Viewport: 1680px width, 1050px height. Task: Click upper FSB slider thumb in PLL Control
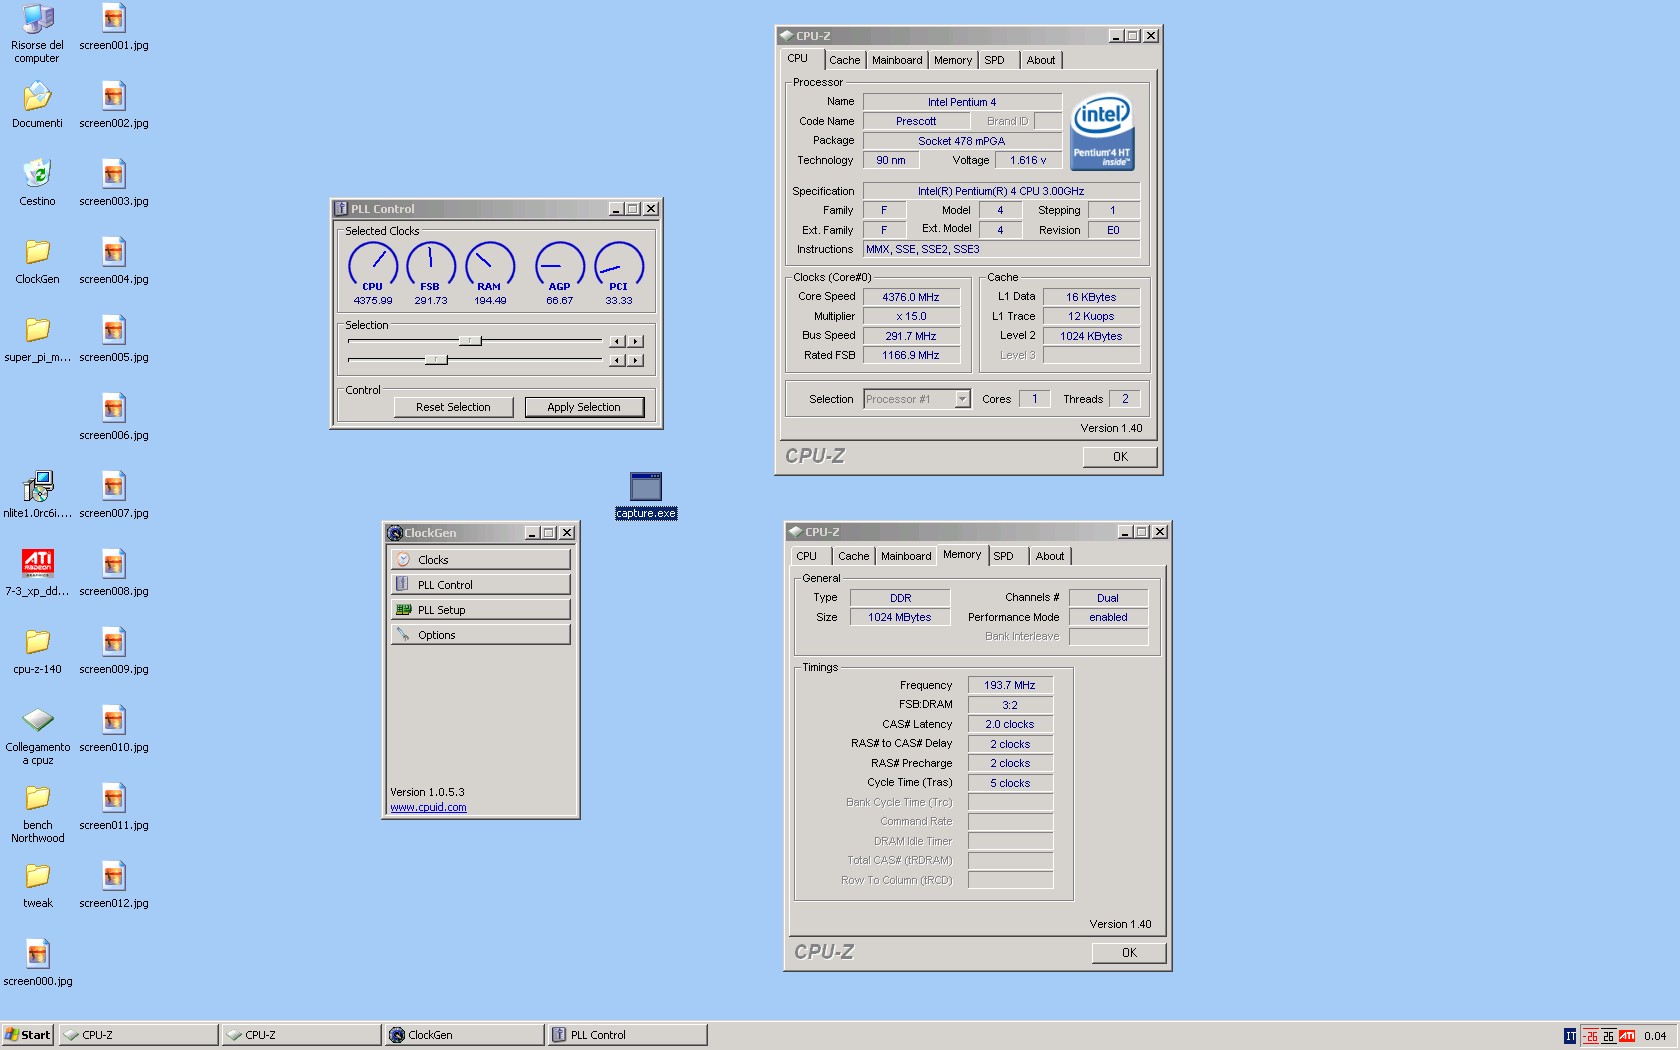click(470, 341)
